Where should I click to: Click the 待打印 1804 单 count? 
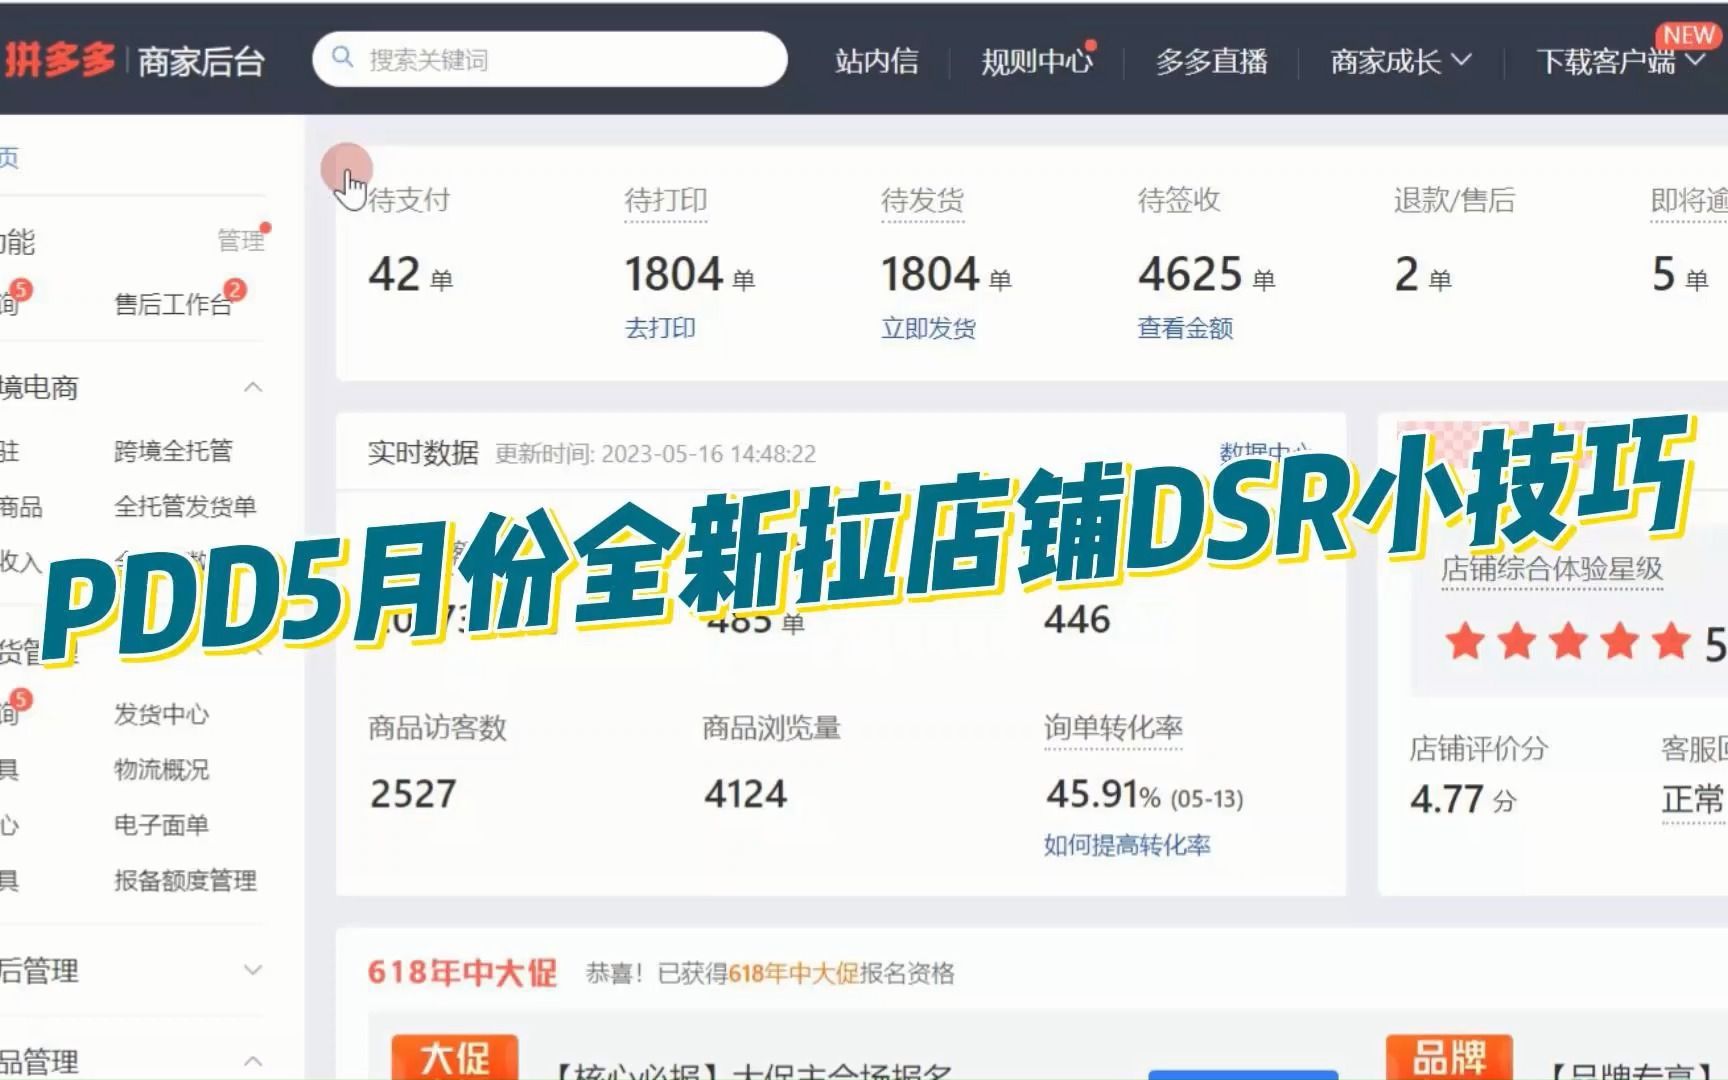(x=690, y=274)
